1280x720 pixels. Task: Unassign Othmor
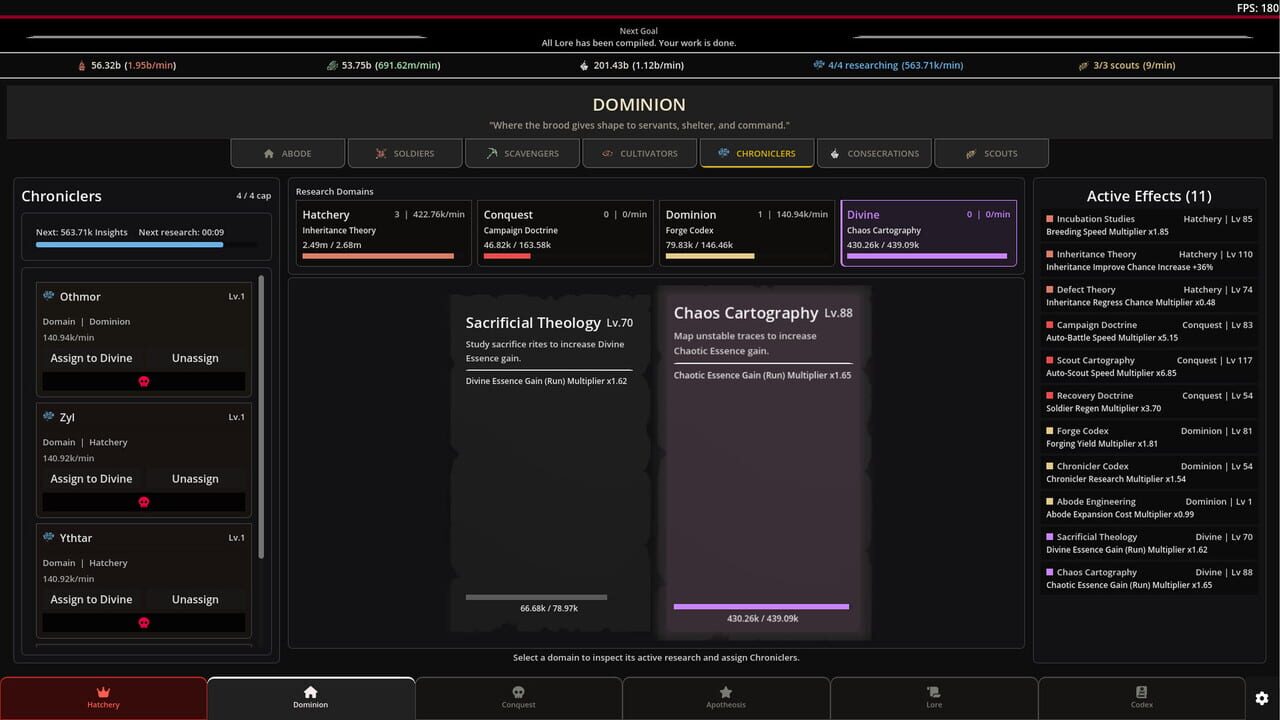coord(195,358)
